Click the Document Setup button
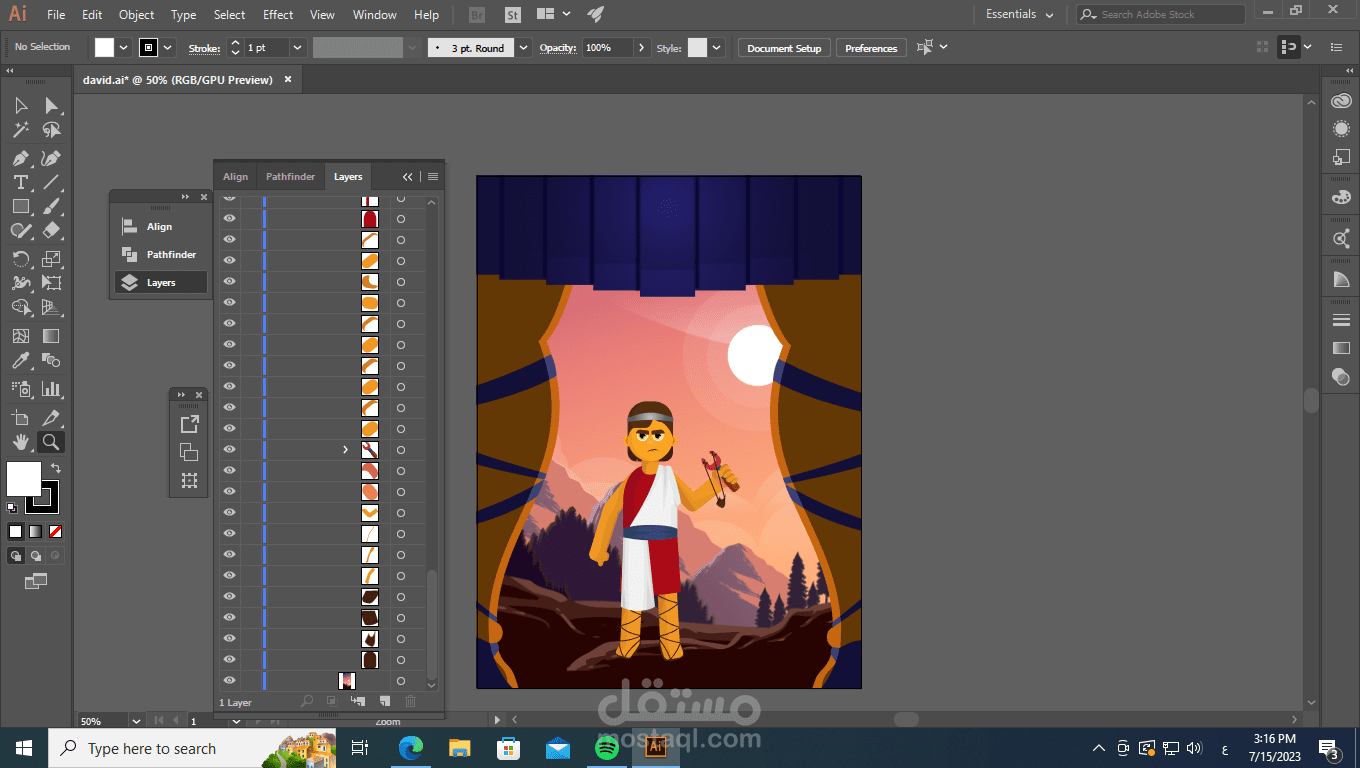1360x768 pixels. tap(783, 48)
